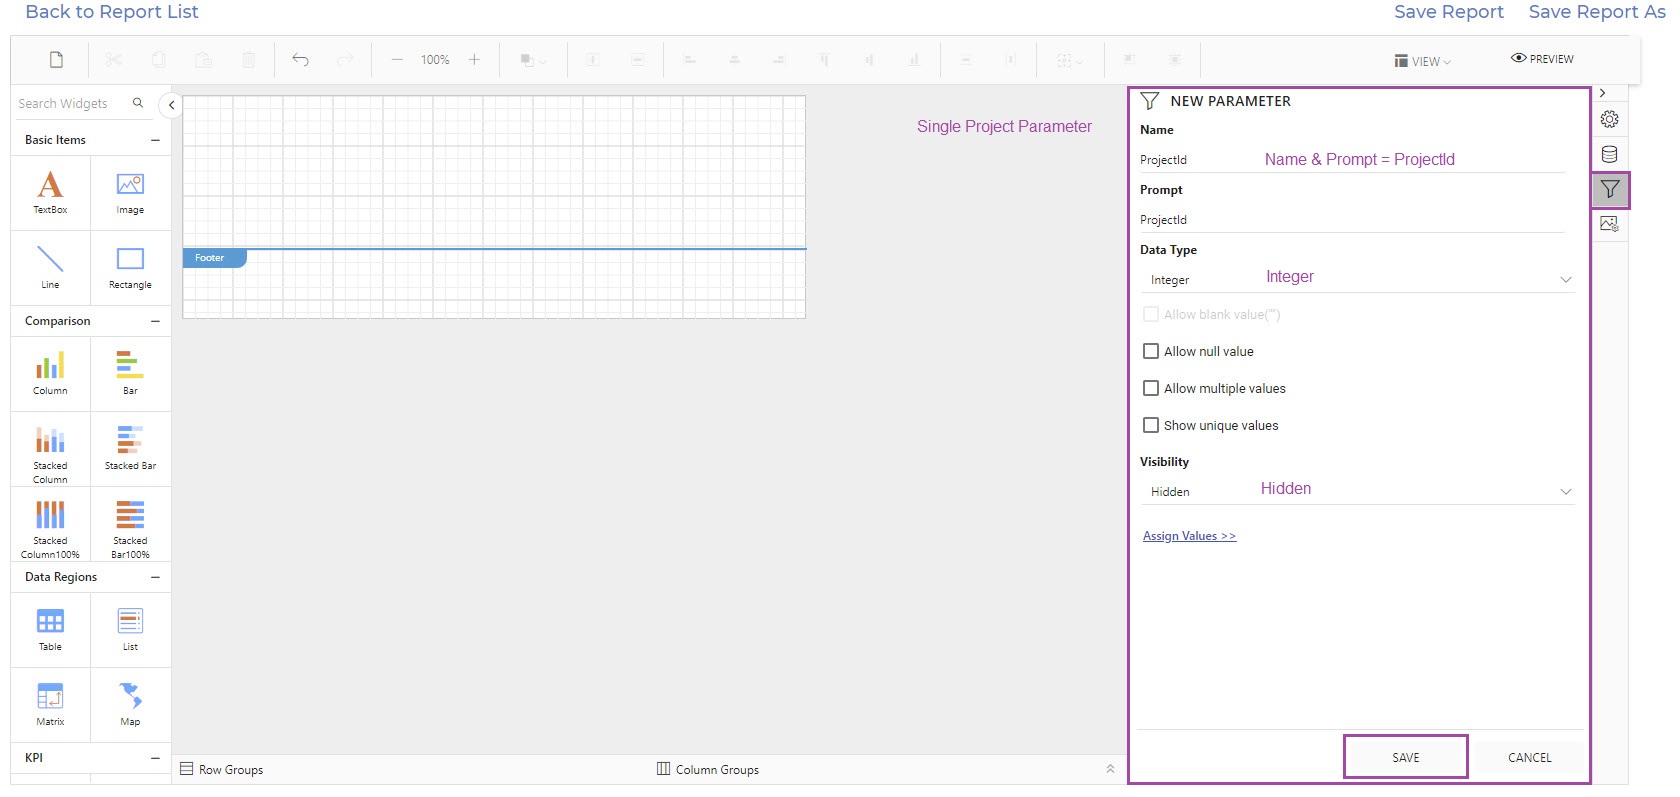Open the VIEW dropdown menu

1422,61
